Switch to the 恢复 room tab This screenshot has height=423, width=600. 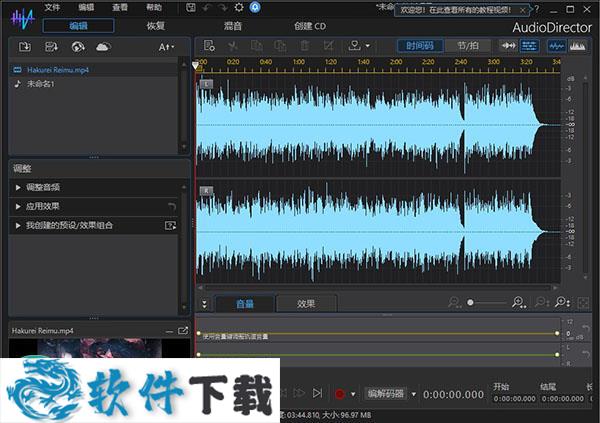(x=156, y=26)
